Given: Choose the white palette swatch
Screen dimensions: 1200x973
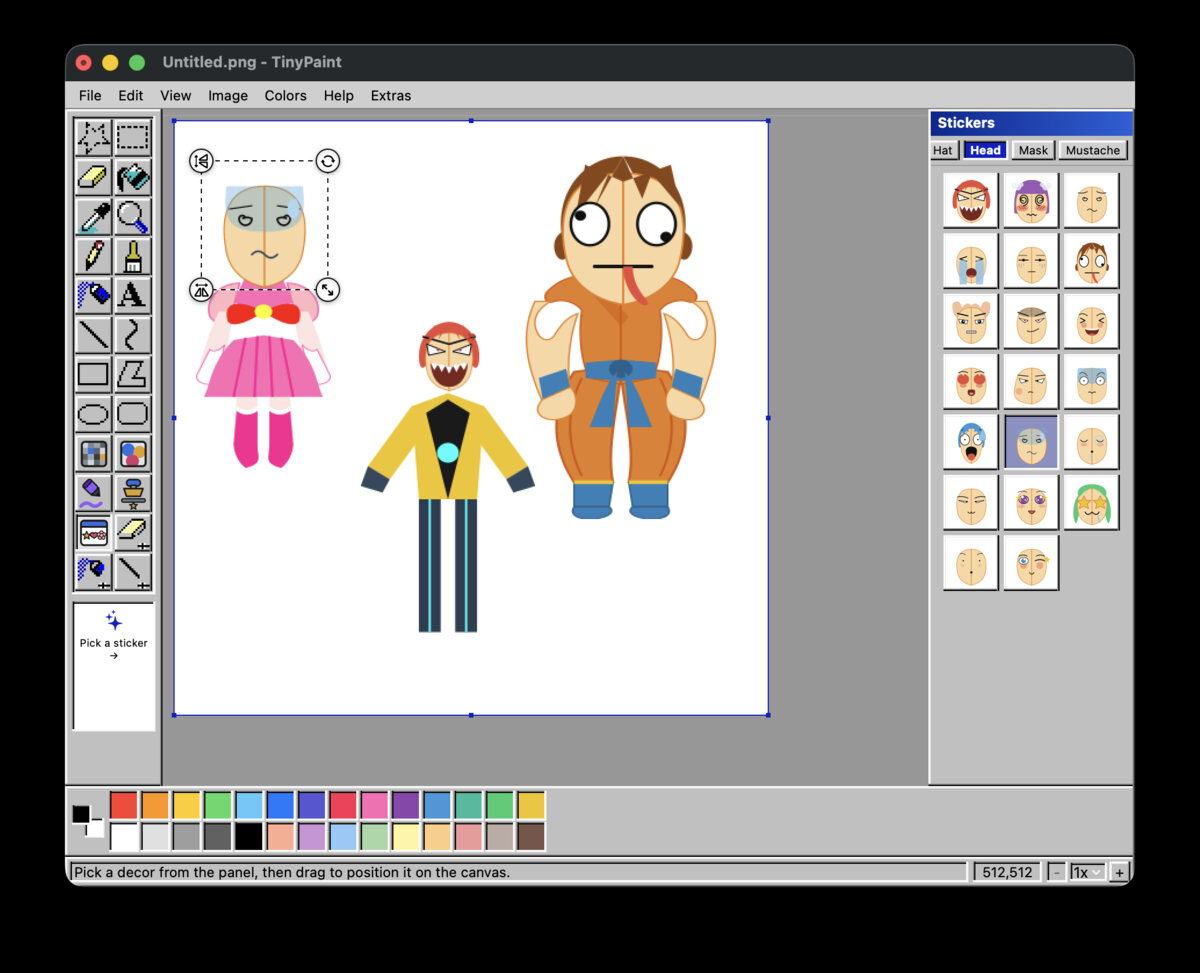Looking at the screenshot, I should point(124,836).
